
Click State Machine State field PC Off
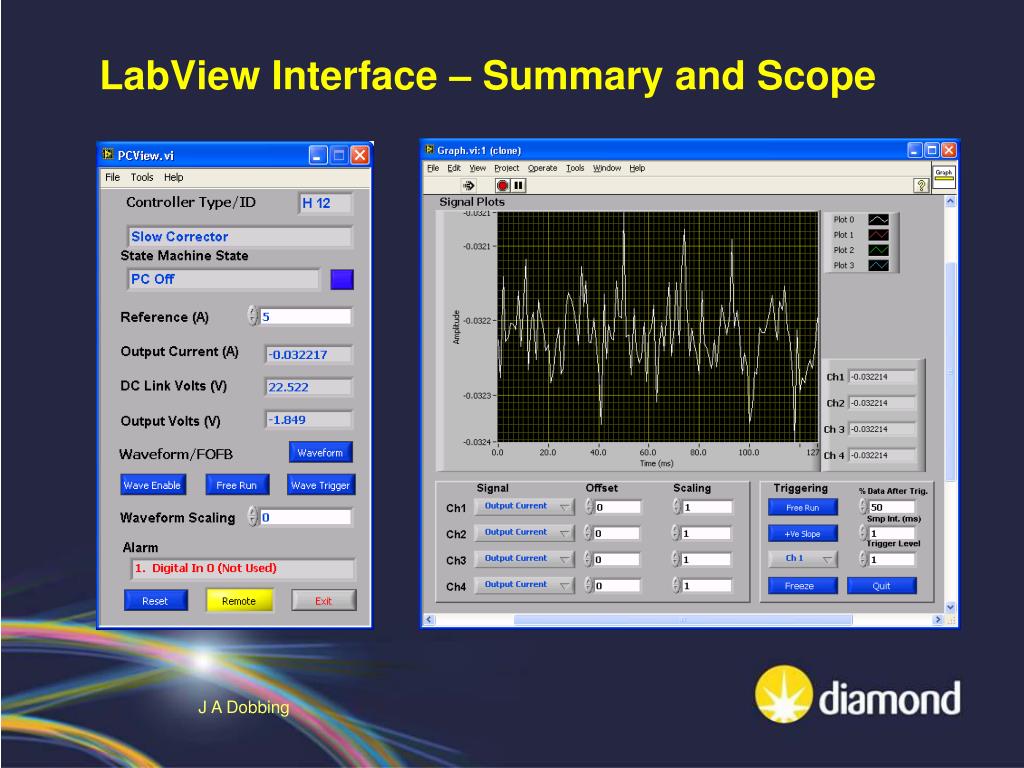pos(223,279)
